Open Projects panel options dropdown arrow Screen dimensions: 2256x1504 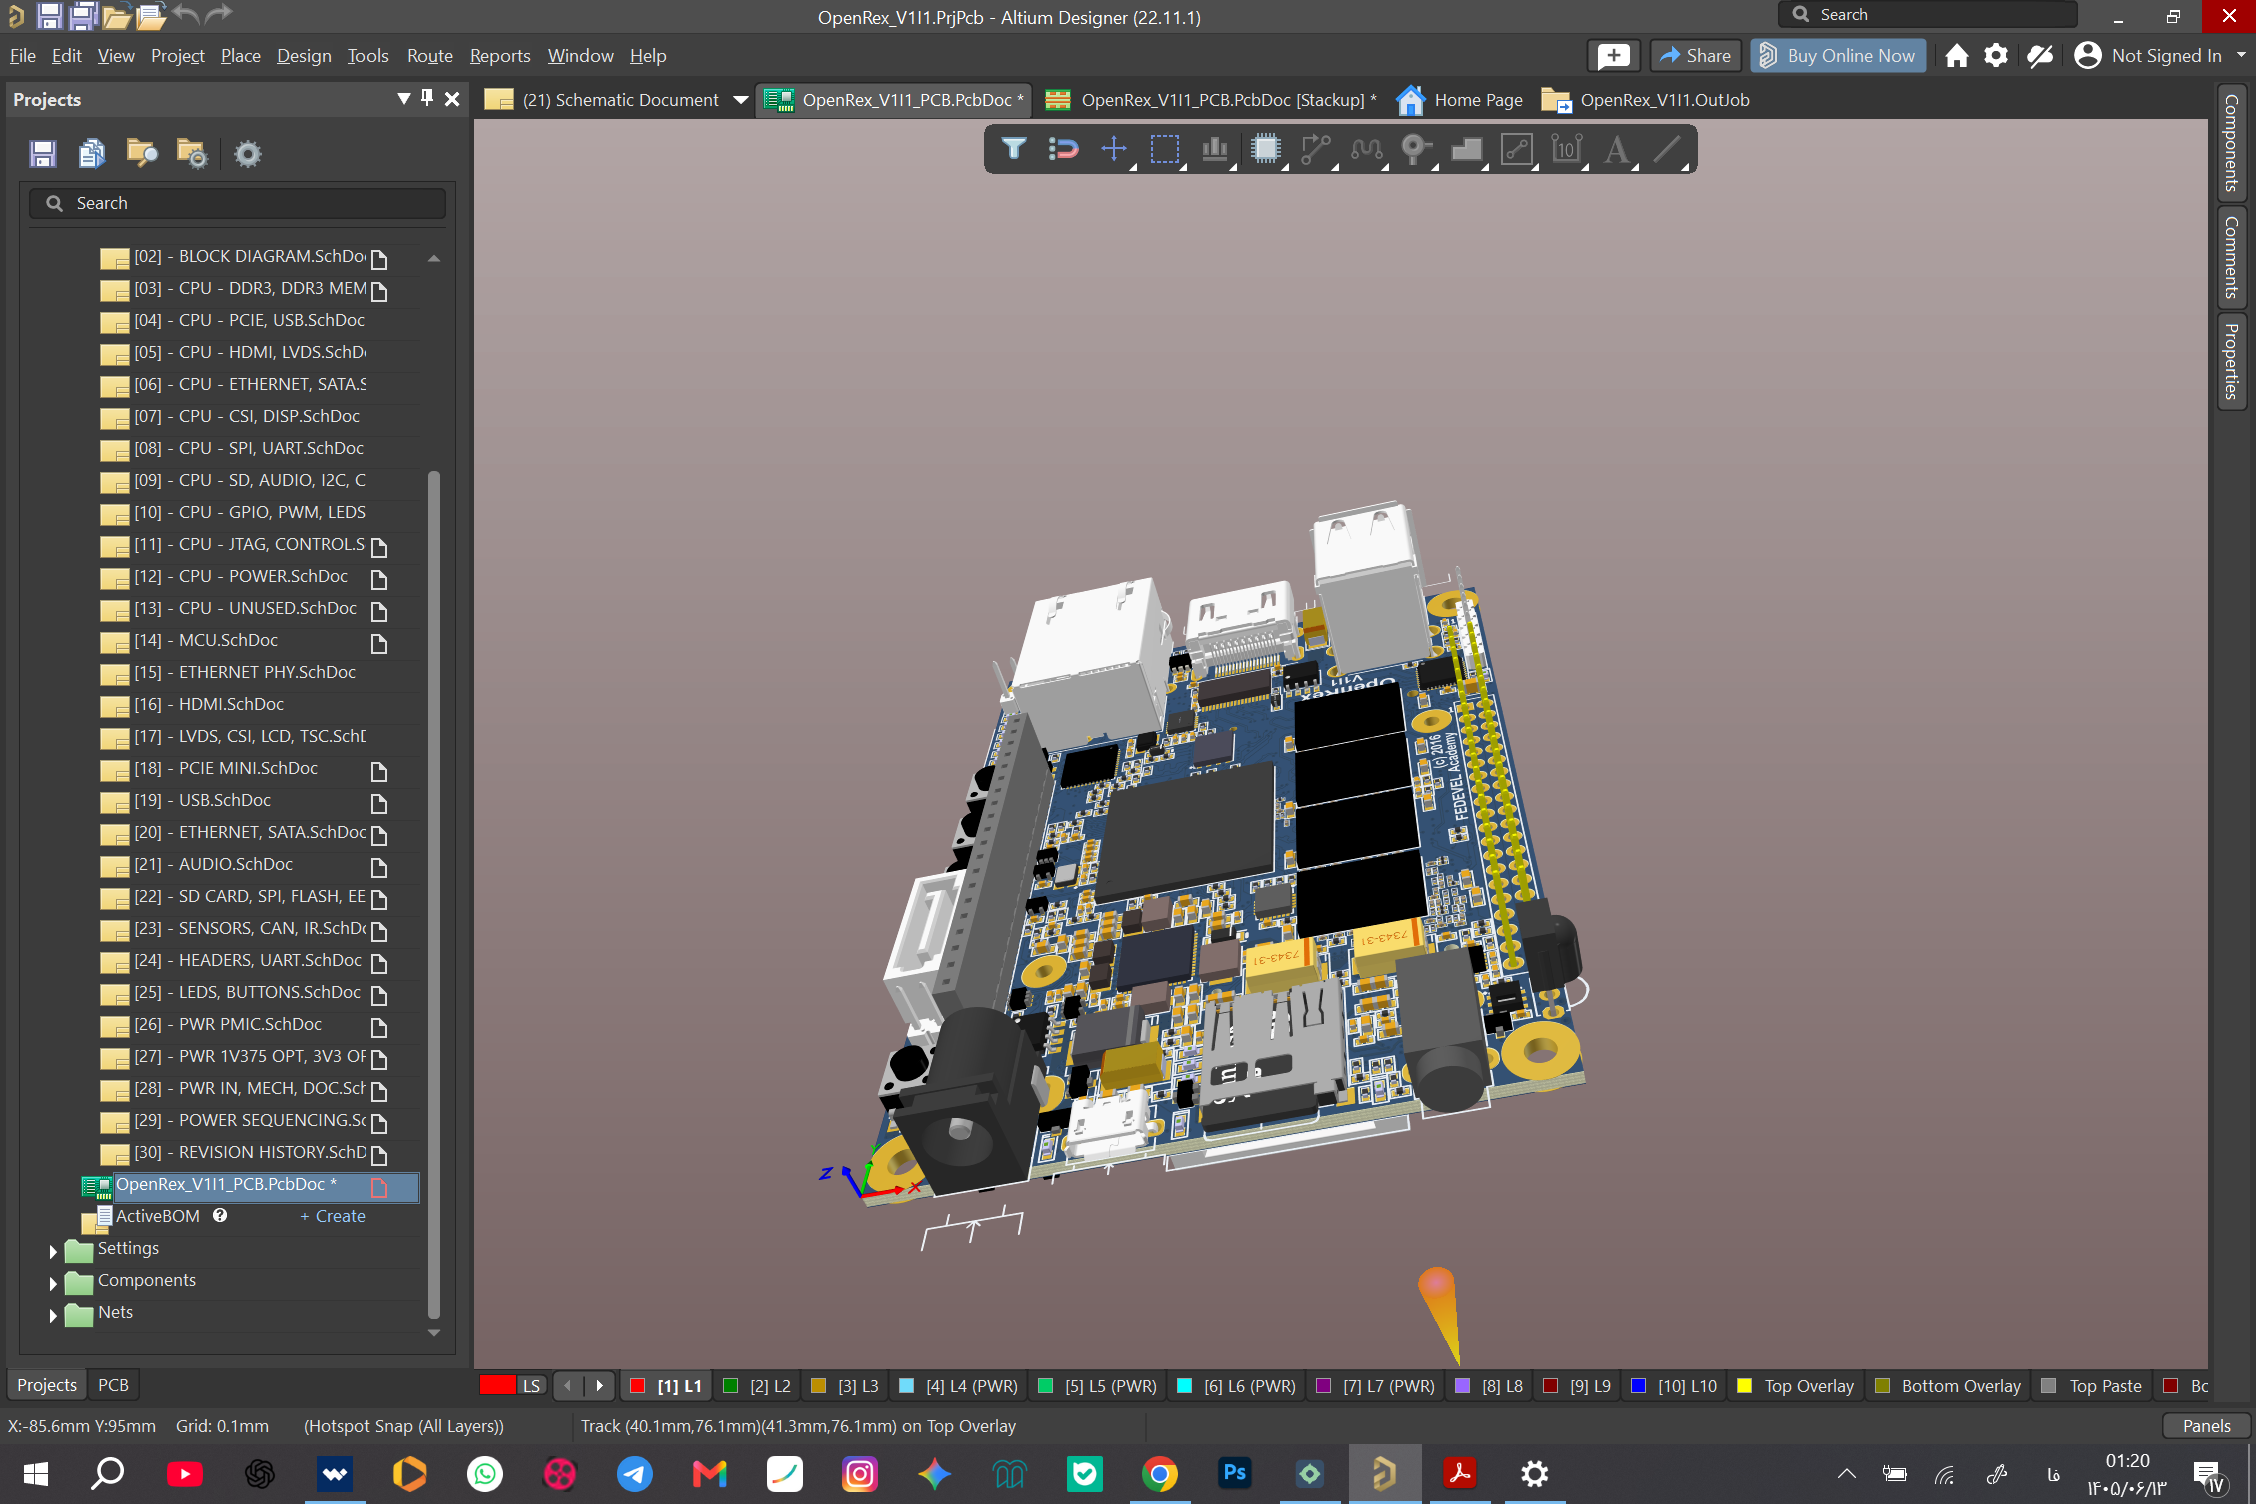pyautogui.click(x=404, y=98)
